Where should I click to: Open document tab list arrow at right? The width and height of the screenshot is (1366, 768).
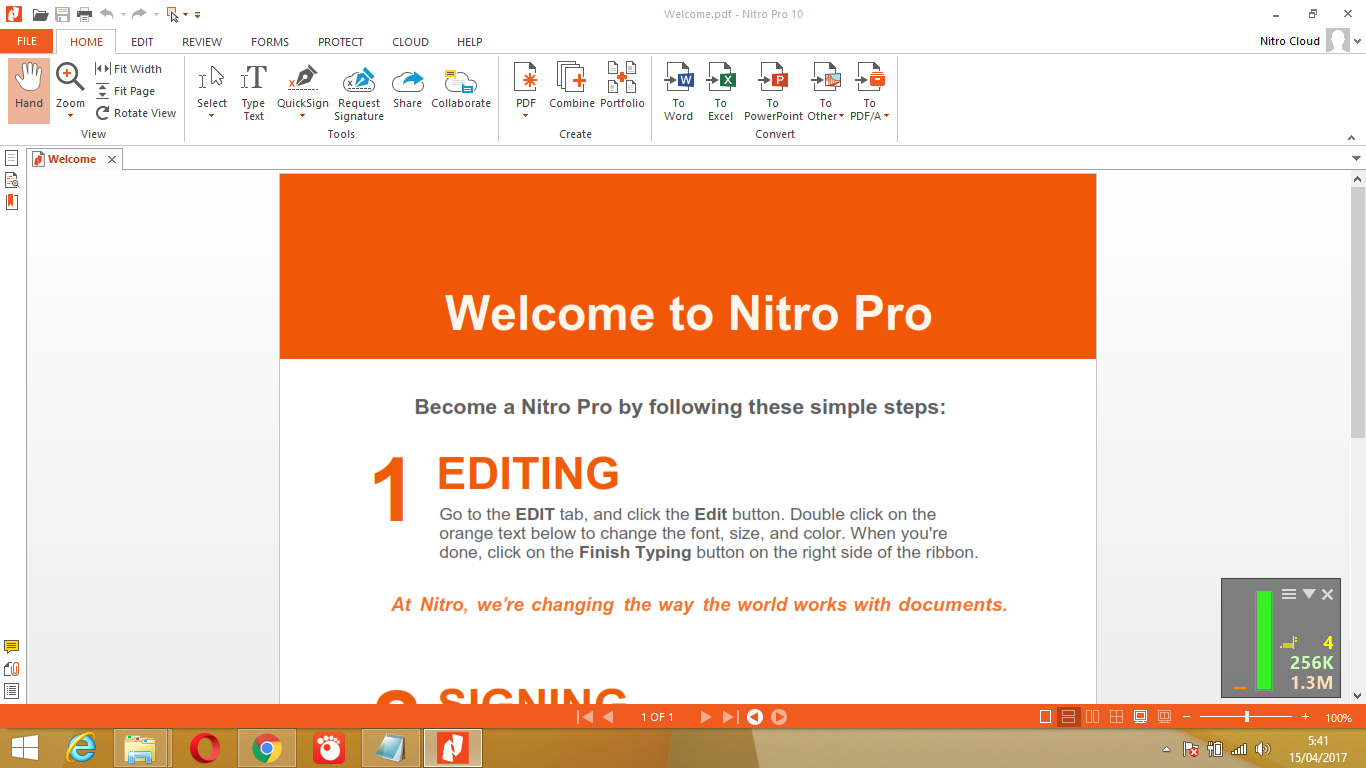click(1356, 159)
